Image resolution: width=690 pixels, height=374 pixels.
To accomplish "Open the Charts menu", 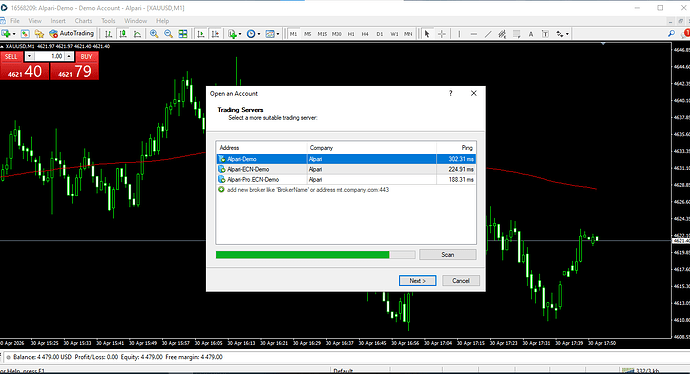I will click(83, 21).
